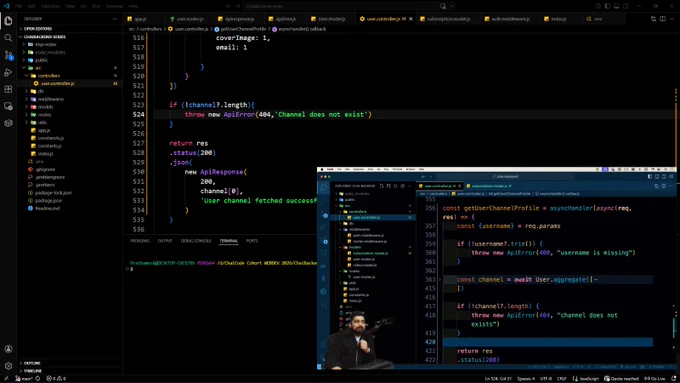
Task: Expand the models folder
Action: 69,107
